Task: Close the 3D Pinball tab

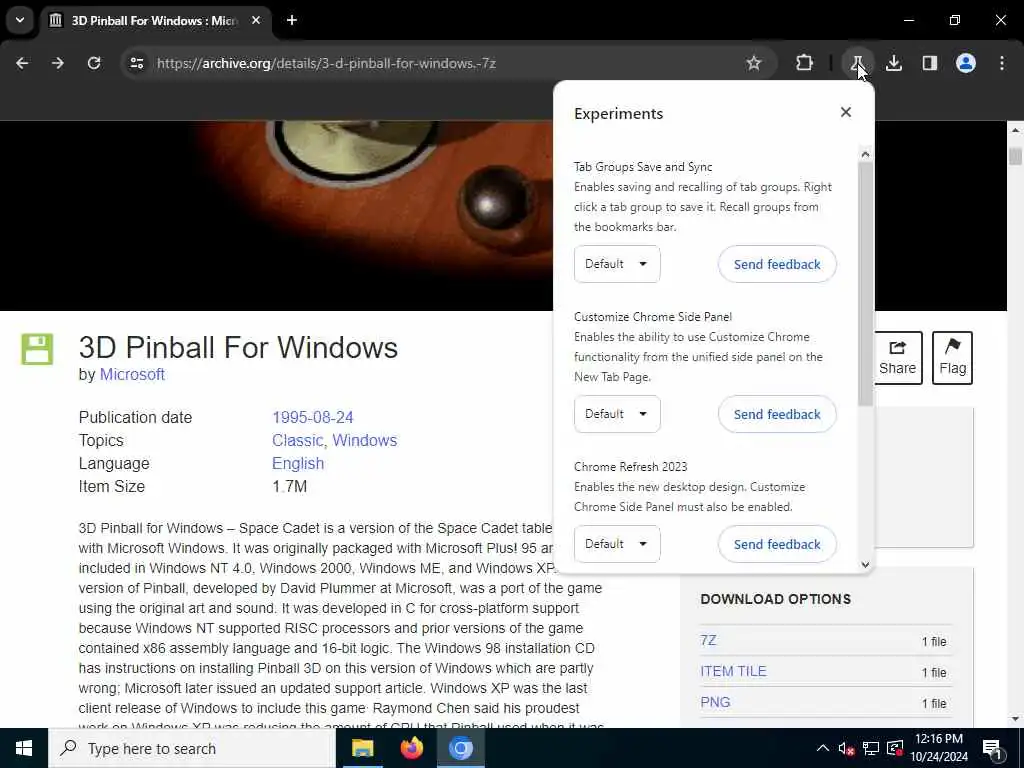Action: pyautogui.click(x=256, y=20)
